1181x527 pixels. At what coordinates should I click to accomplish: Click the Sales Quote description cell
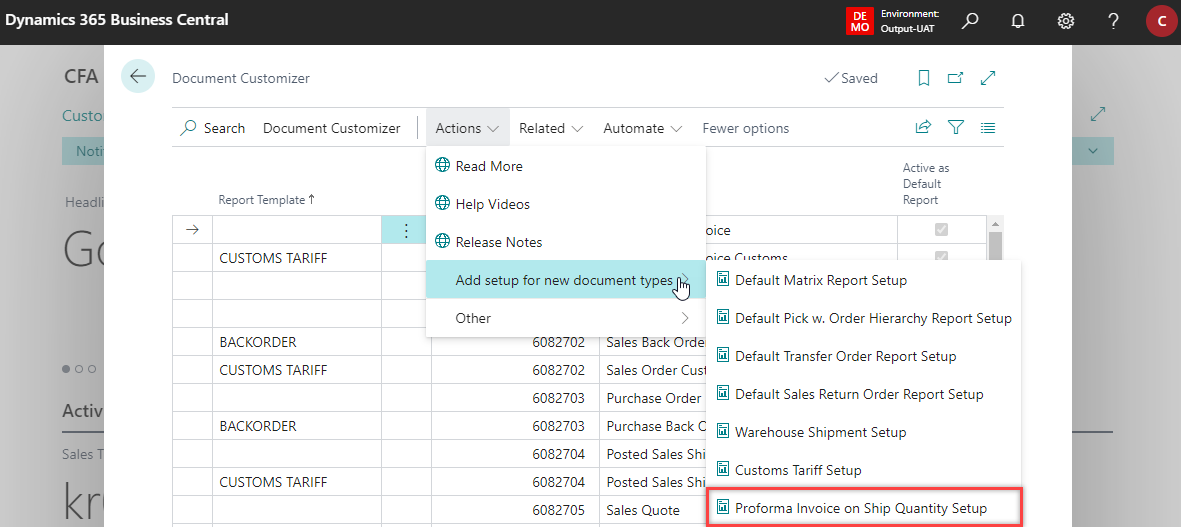click(652, 509)
